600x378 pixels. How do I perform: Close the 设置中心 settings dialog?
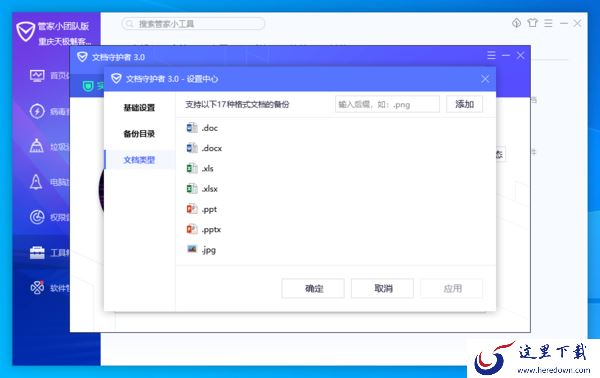click(485, 79)
